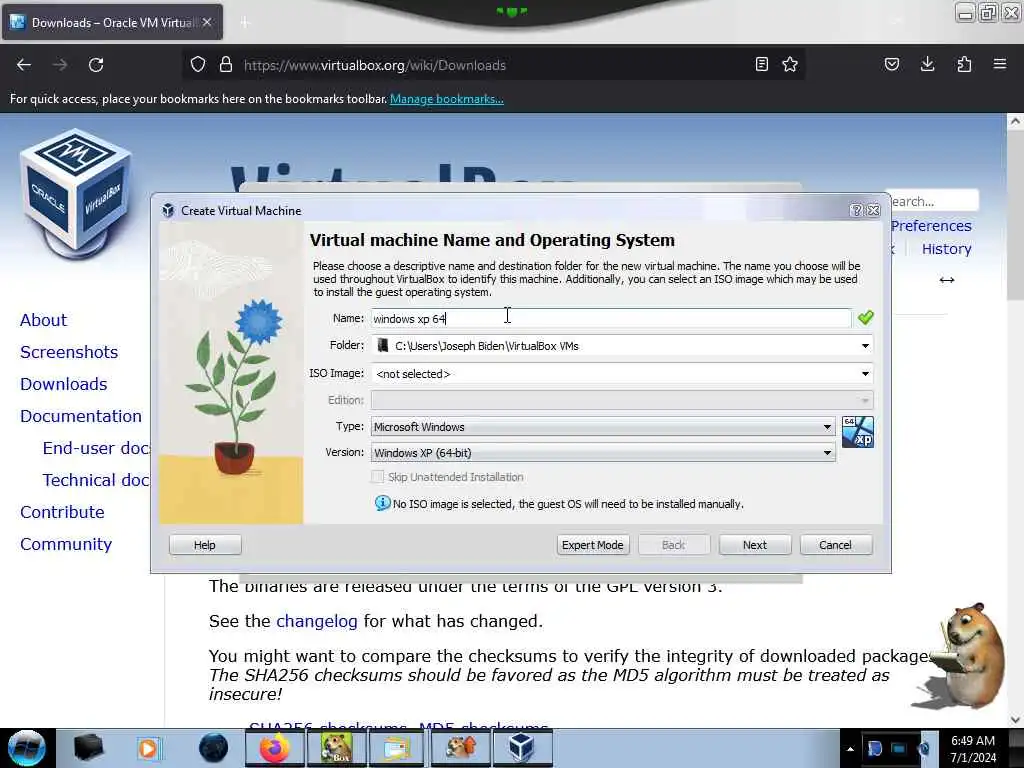Screen dimensions: 1024x768
Task: Click the Windows XP 64-bit OS icon
Action: point(858,432)
